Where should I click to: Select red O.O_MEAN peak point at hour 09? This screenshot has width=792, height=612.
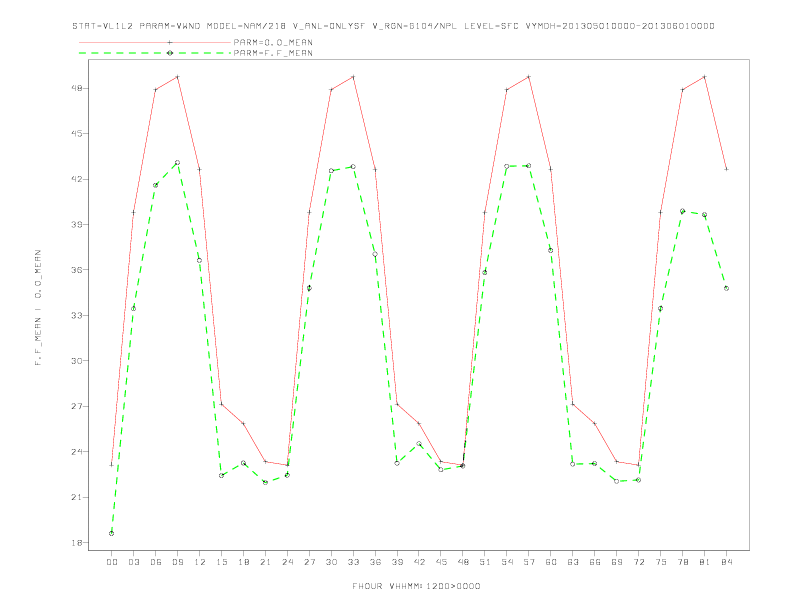coord(177,77)
